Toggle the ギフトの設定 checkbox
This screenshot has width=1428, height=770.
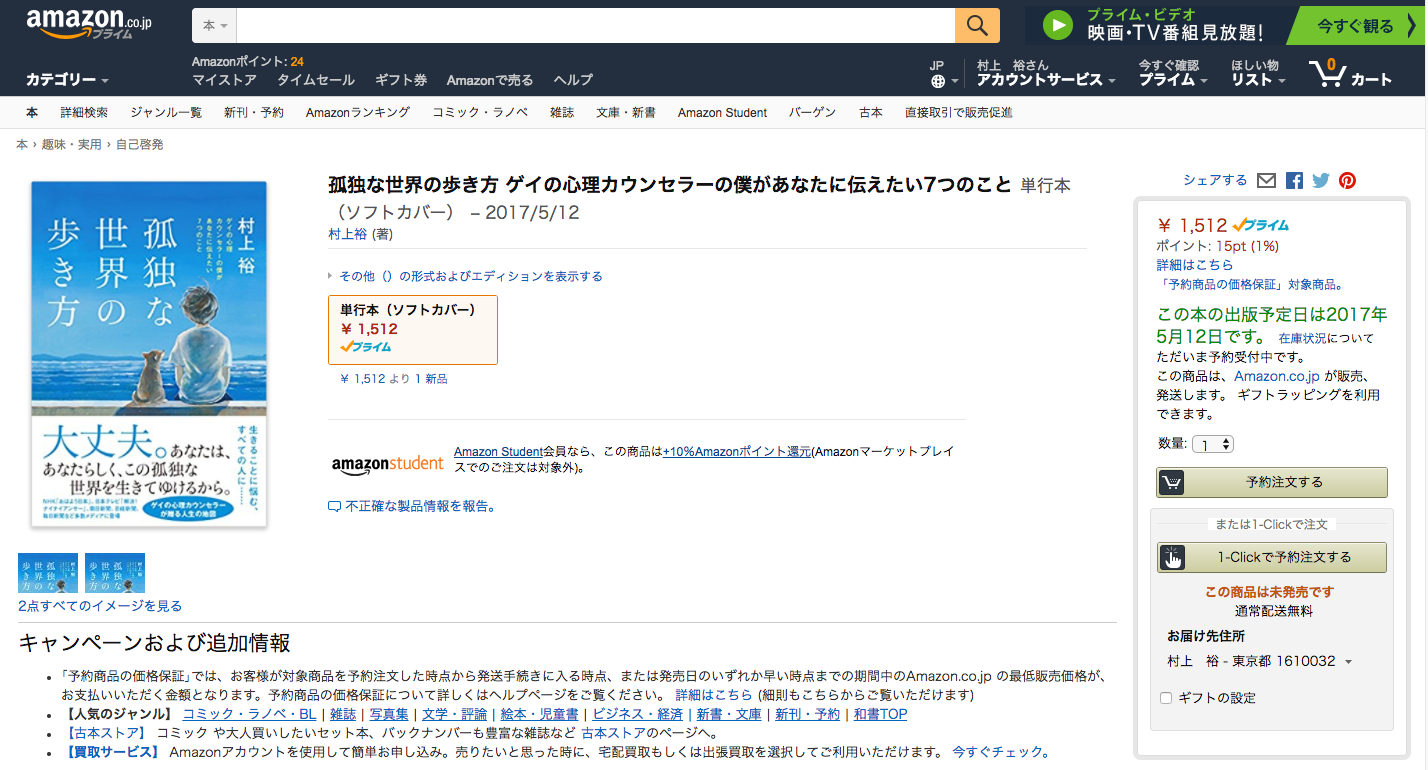1166,698
